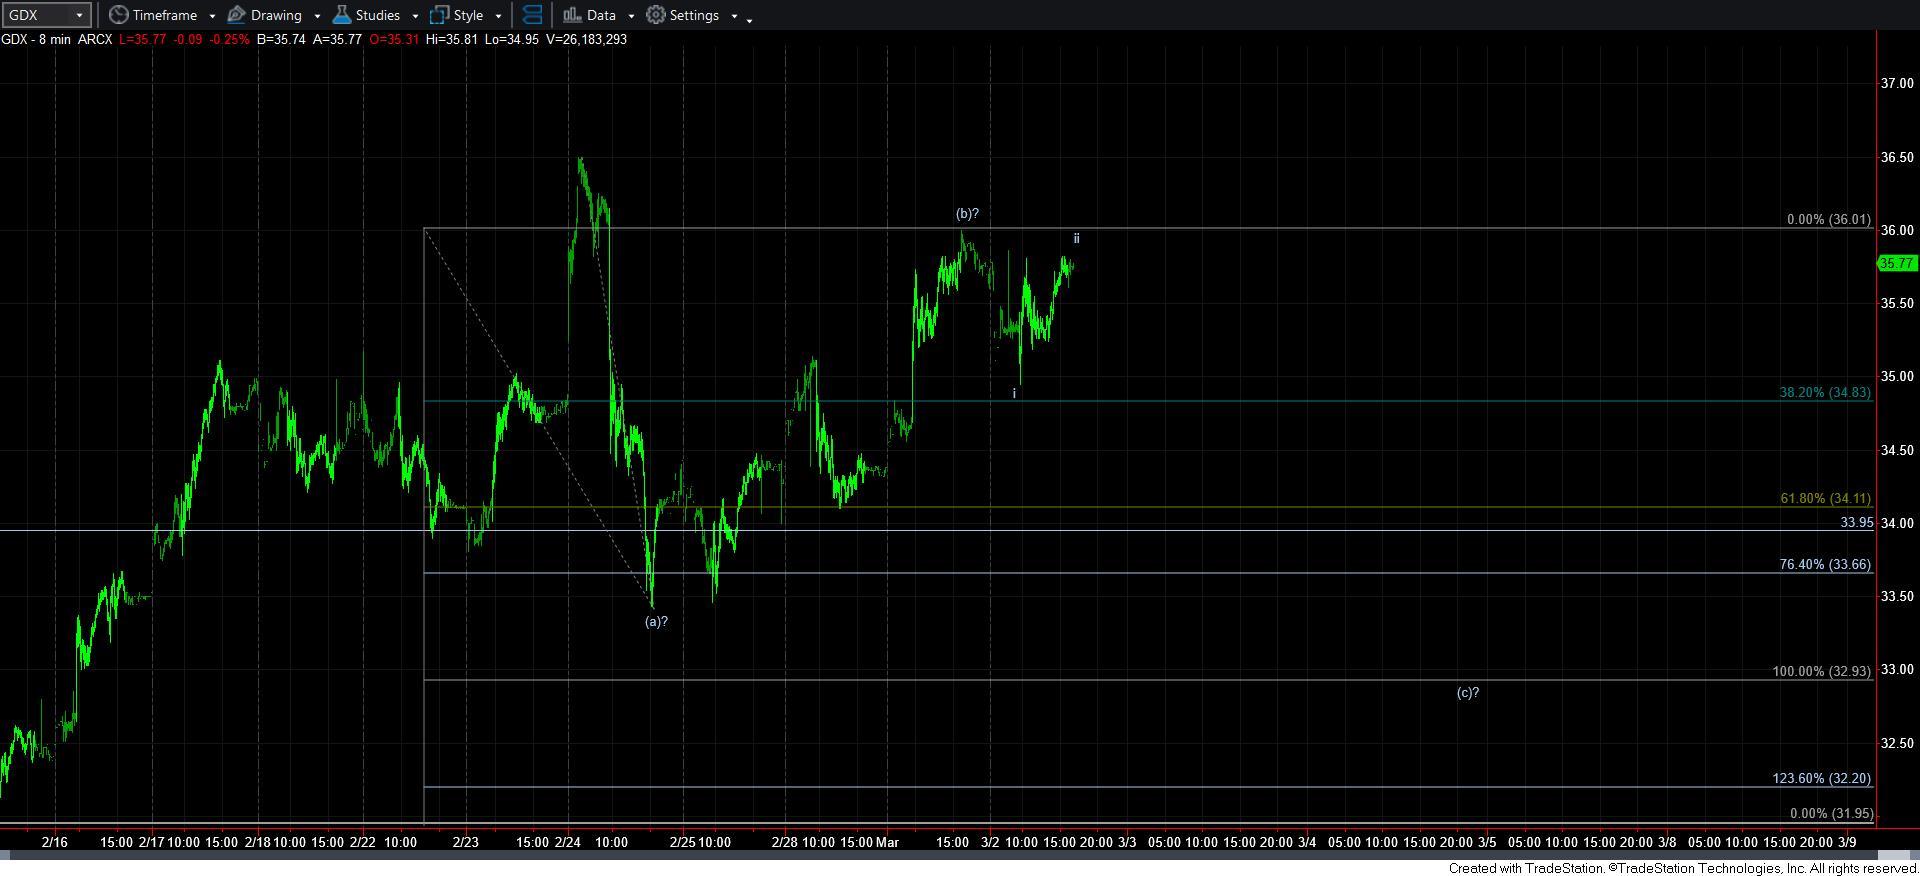Open the Data menu label
This screenshot has width=1920, height=876.
(x=601, y=15)
